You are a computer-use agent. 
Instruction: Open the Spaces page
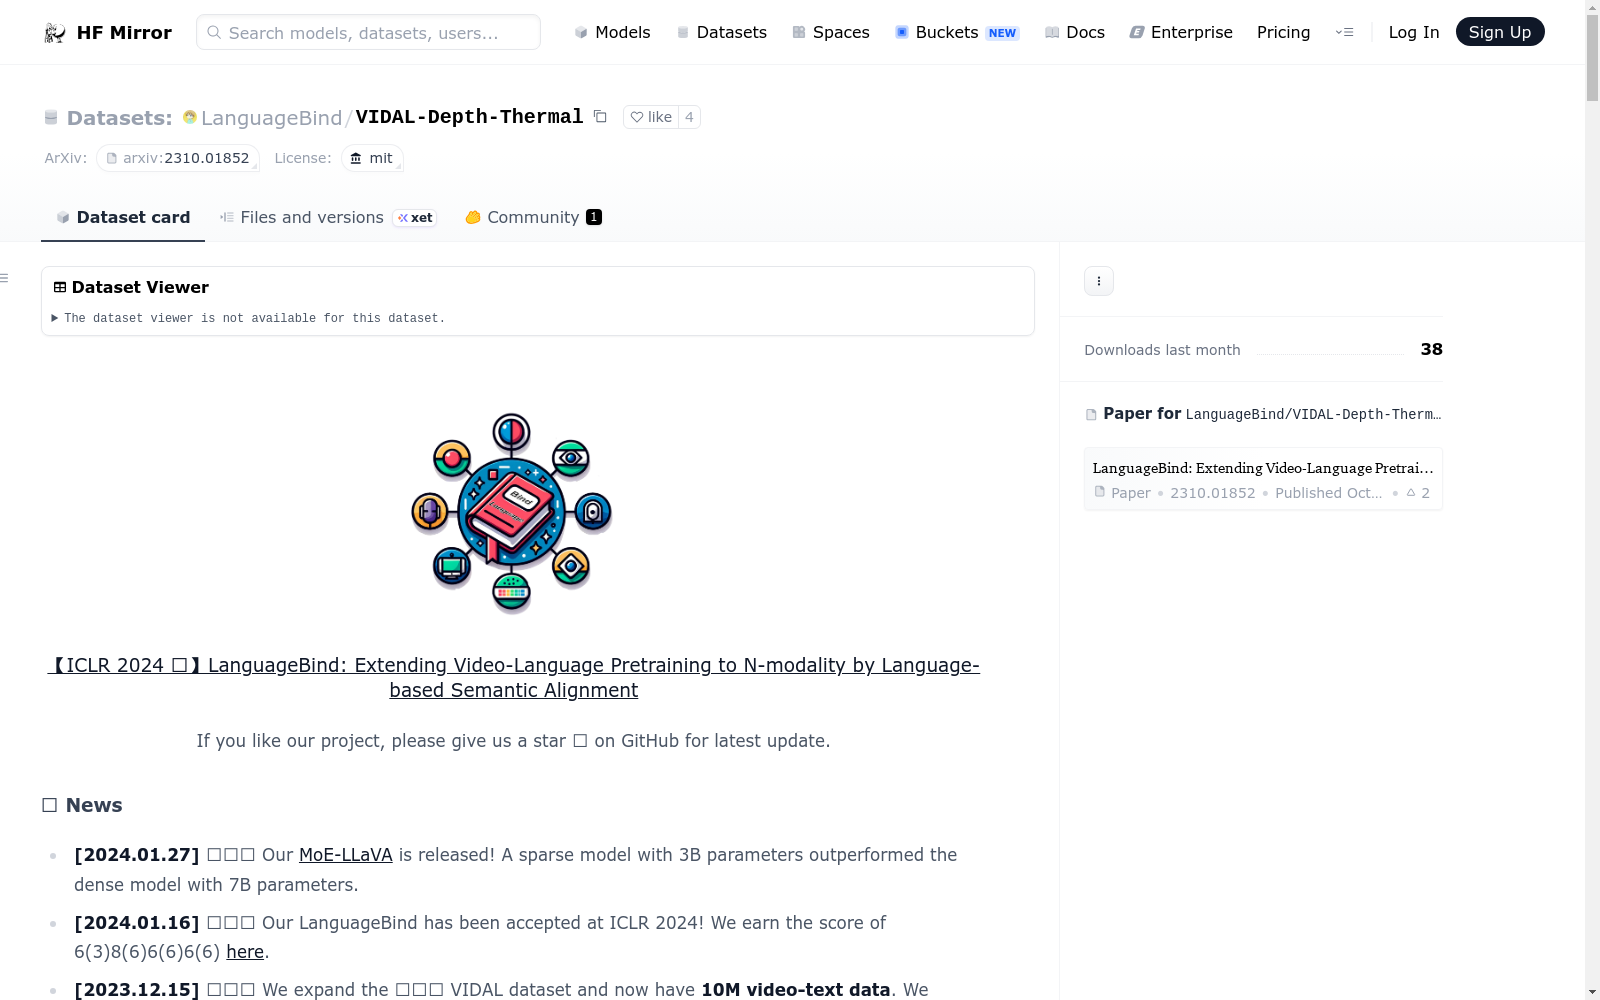point(831,32)
